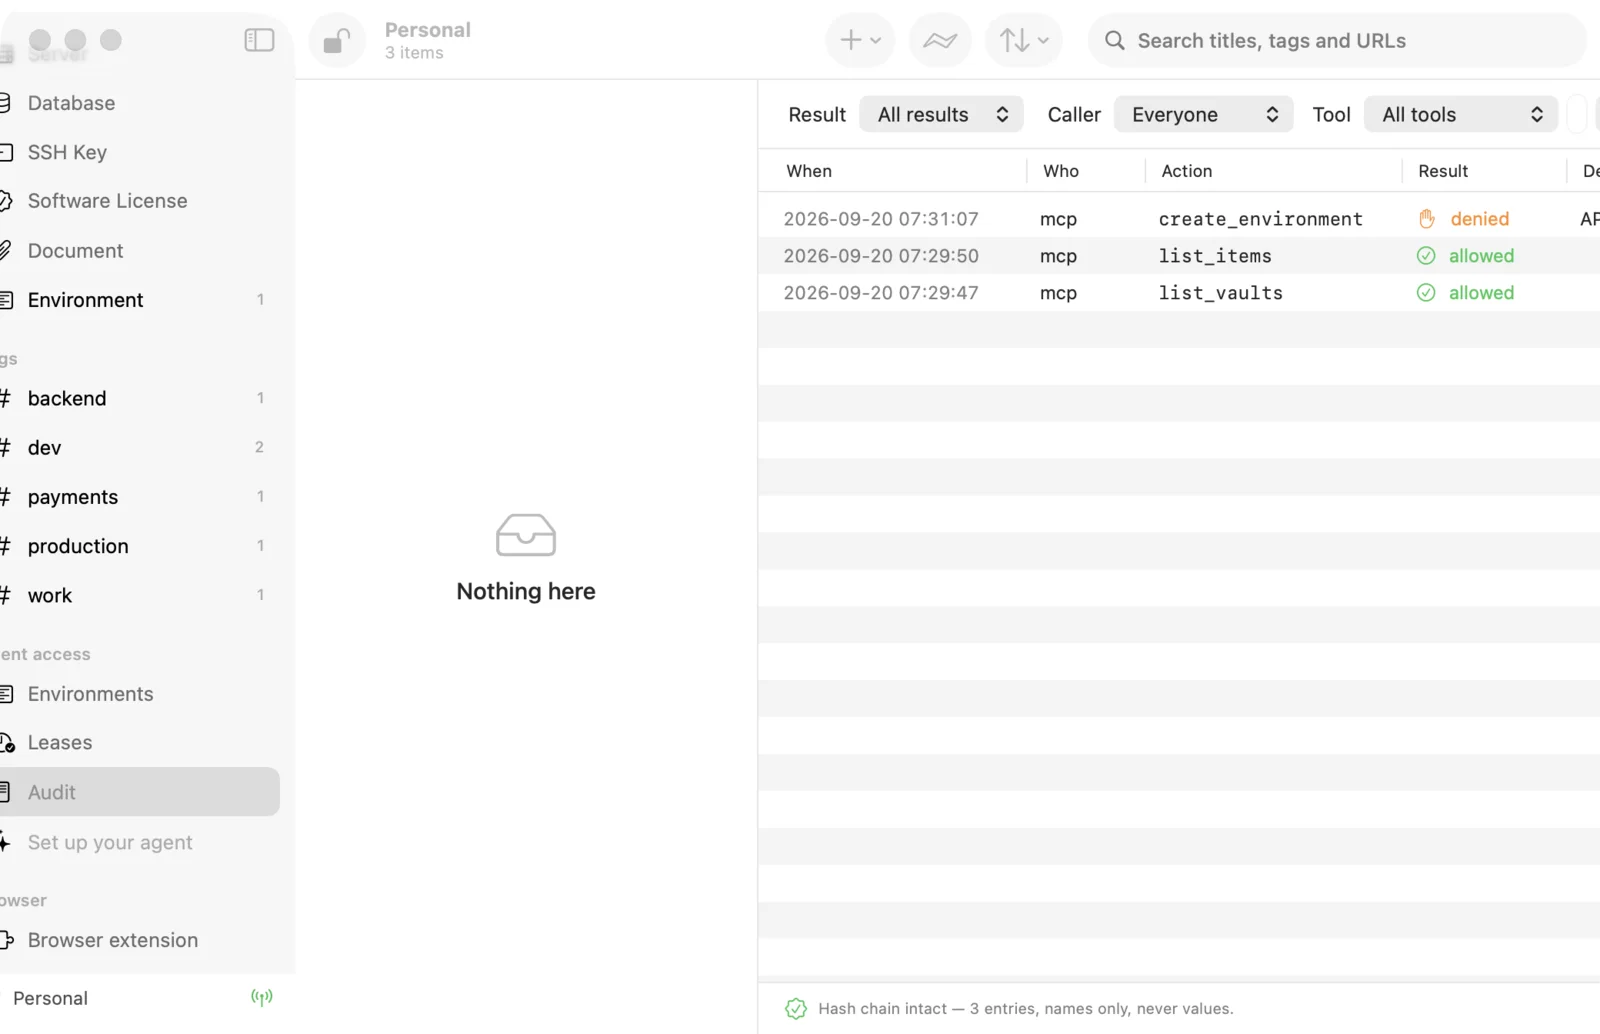Click the vault unlock padlock icon
This screenshot has height=1034, width=1600.
click(337, 41)
